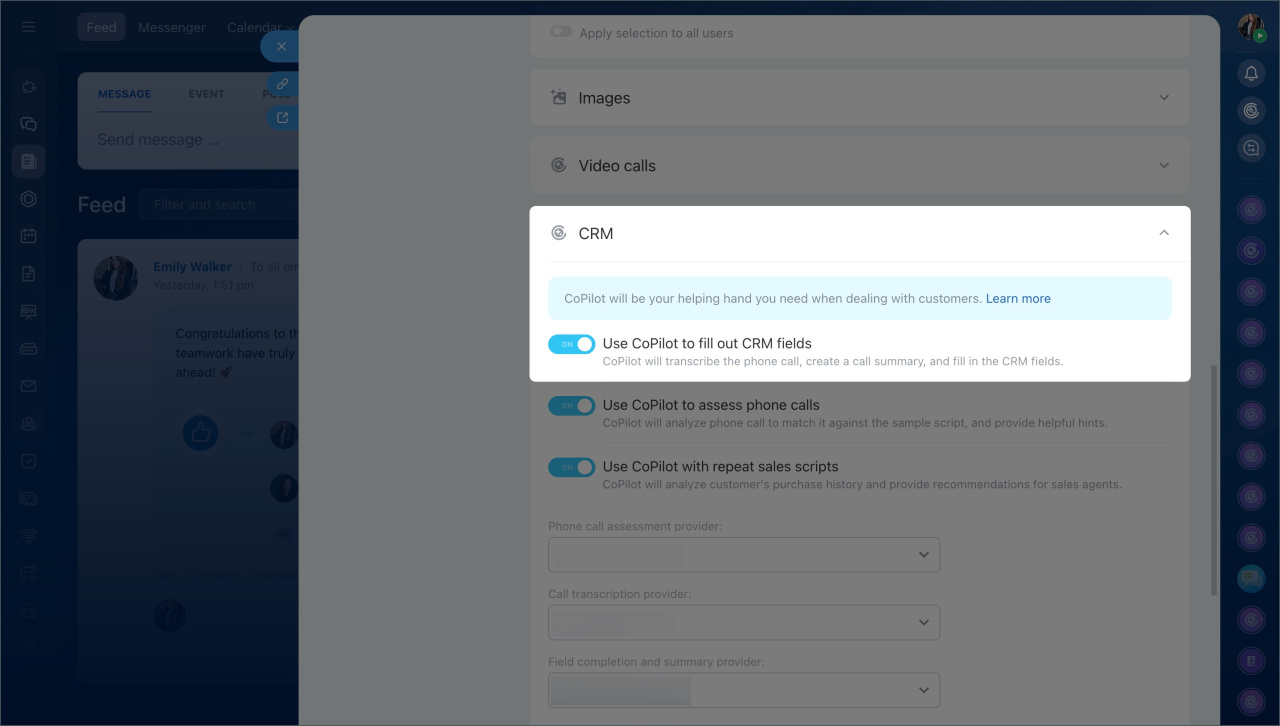Open the mail envelope sidebar icon
This screenshot has width=1280, height=726.
pyautogui.click(x=28, y=386)
